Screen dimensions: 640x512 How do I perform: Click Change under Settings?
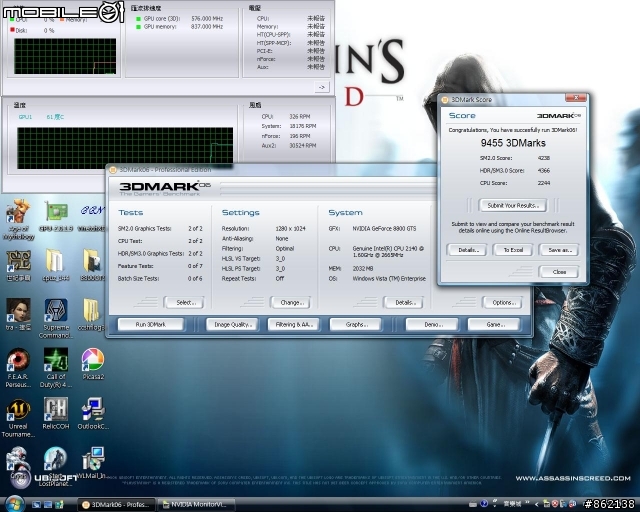point(291,303)
